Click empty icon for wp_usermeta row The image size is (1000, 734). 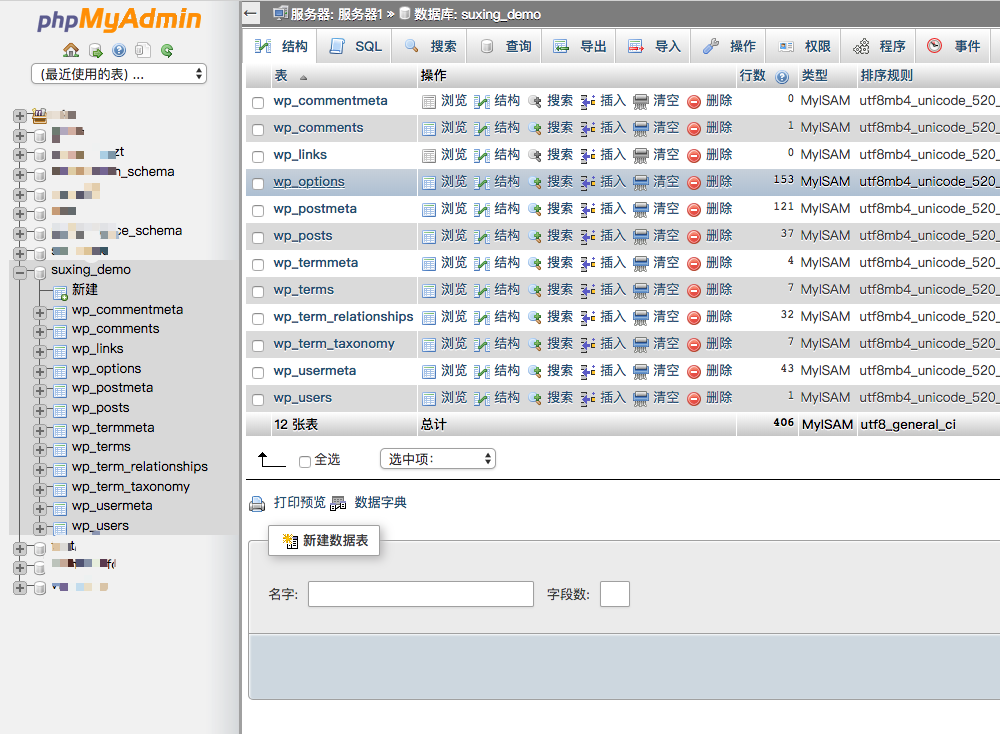[x=641, y=372]
